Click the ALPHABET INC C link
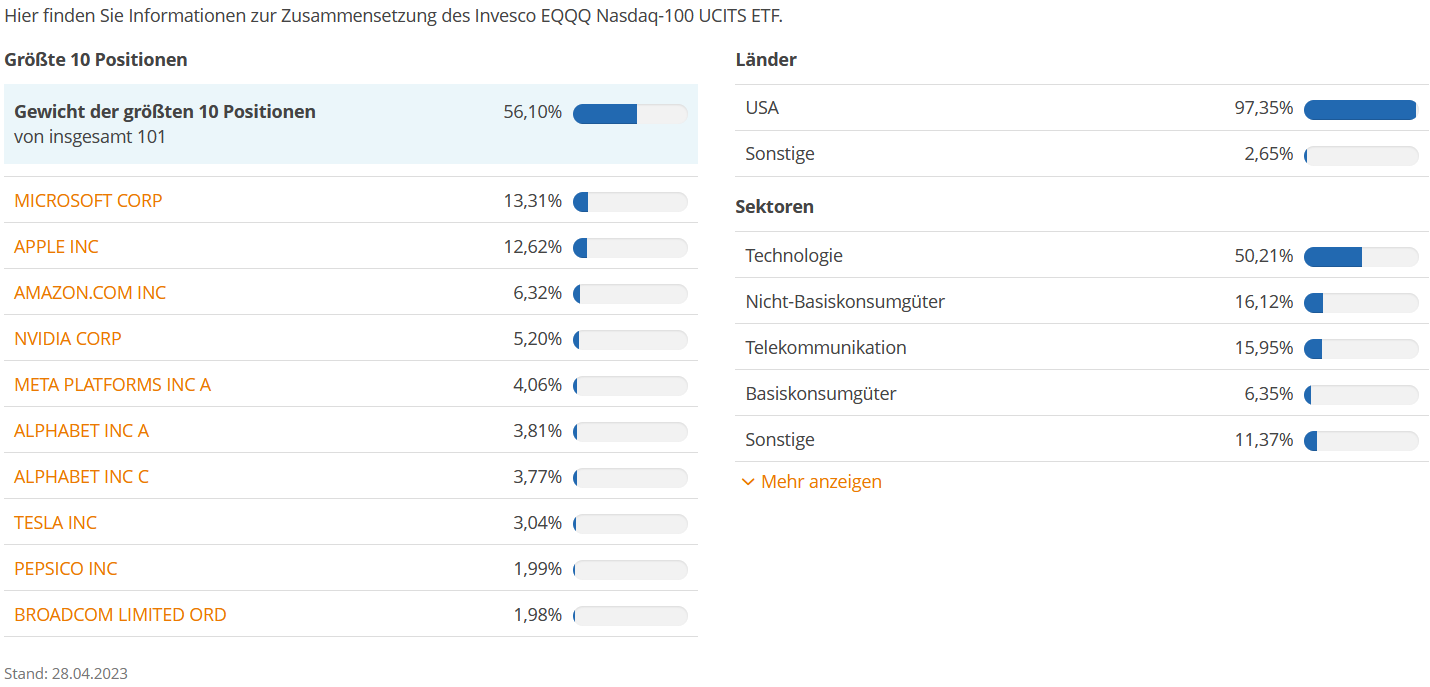Image resolution: width=1430 pixels, height=687 pixels. (81, 477)
